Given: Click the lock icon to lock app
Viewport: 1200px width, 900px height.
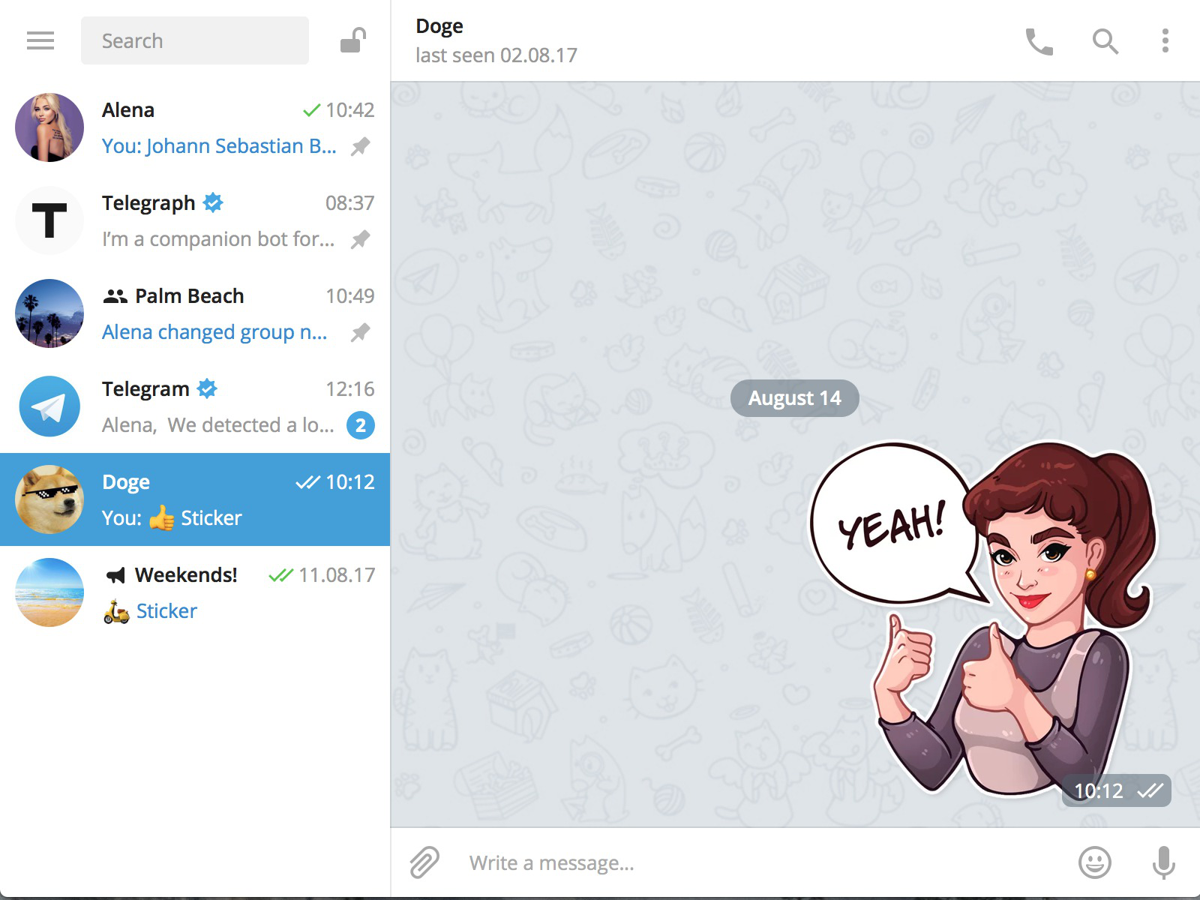Looking at the screenshot, I should (352, 41).
